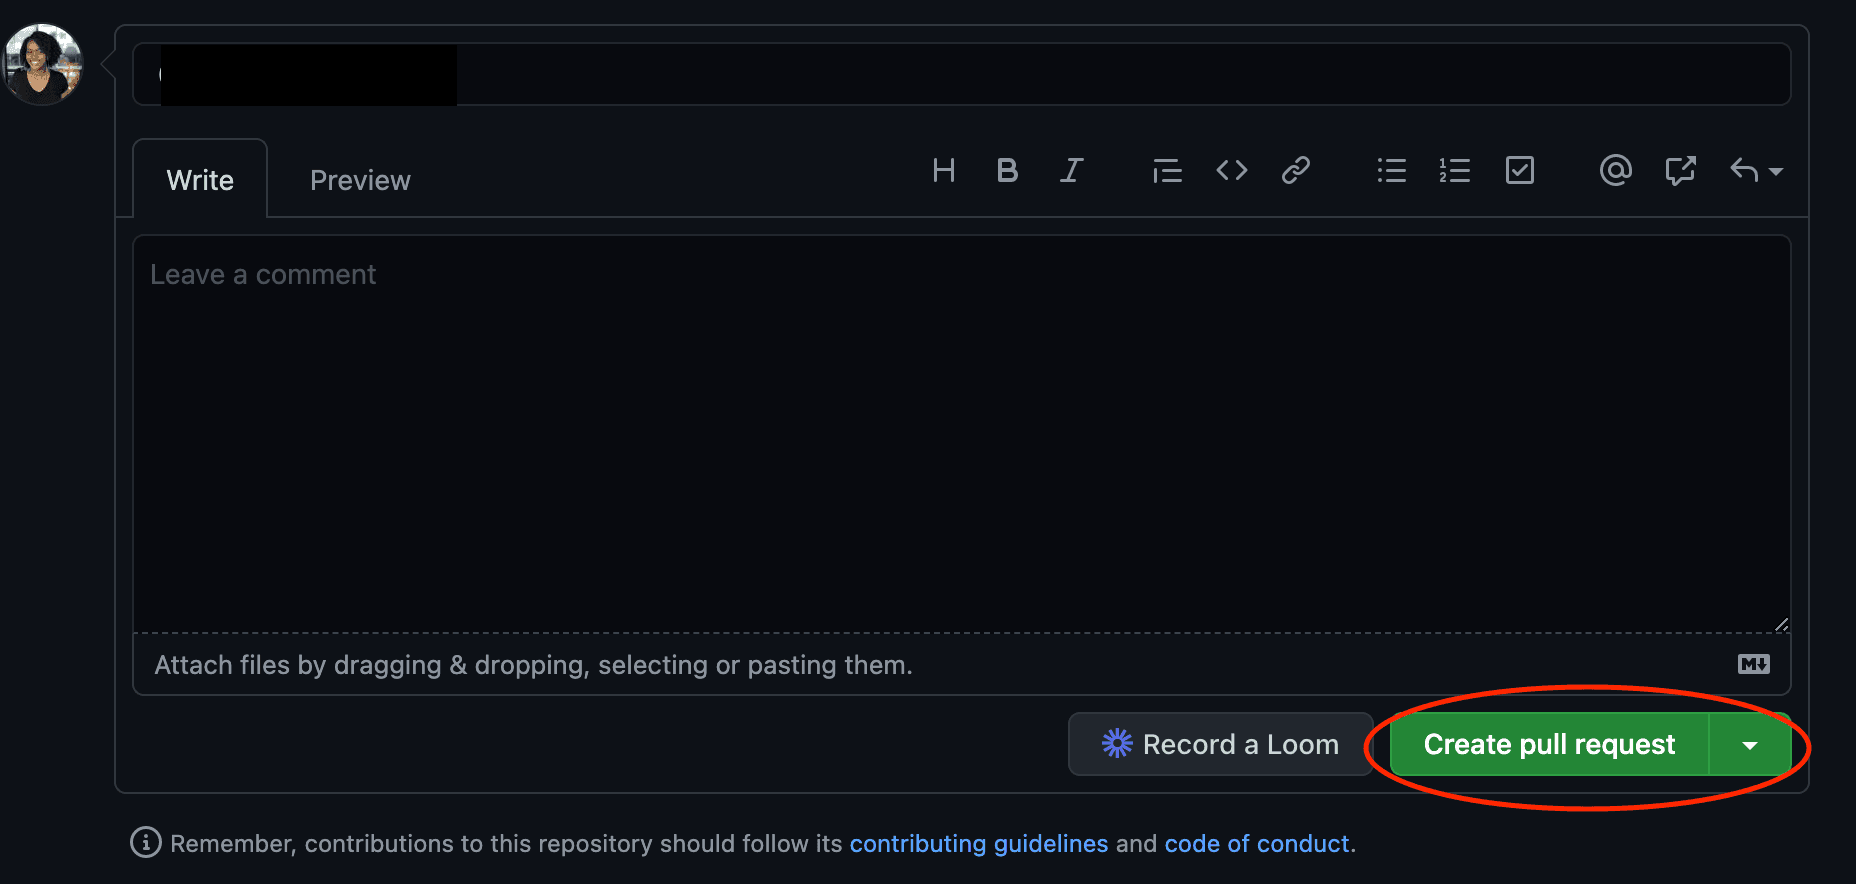Click the Create pull request button
The height and width of the screenshot is (884, 1856).
pos(1550,744)
